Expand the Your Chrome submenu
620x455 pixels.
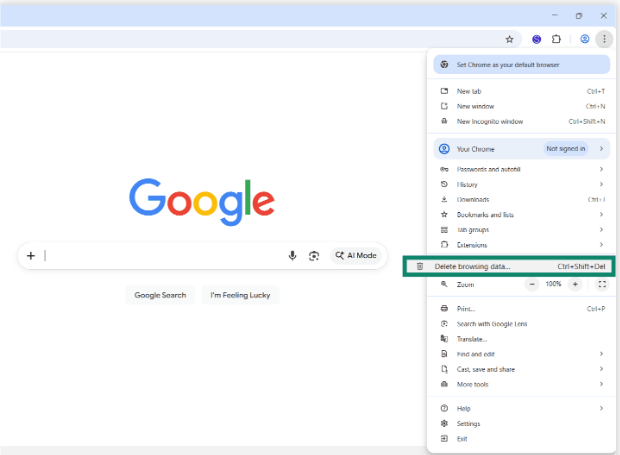click(x=522, y=149)
